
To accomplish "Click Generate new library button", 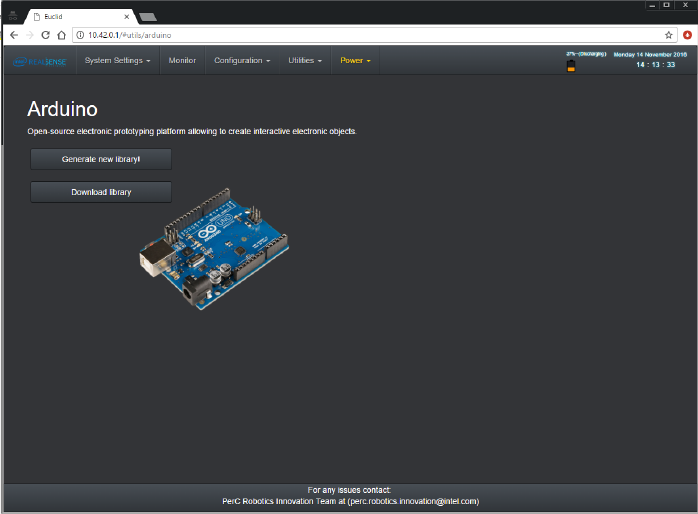I will (x=101, y=159).
